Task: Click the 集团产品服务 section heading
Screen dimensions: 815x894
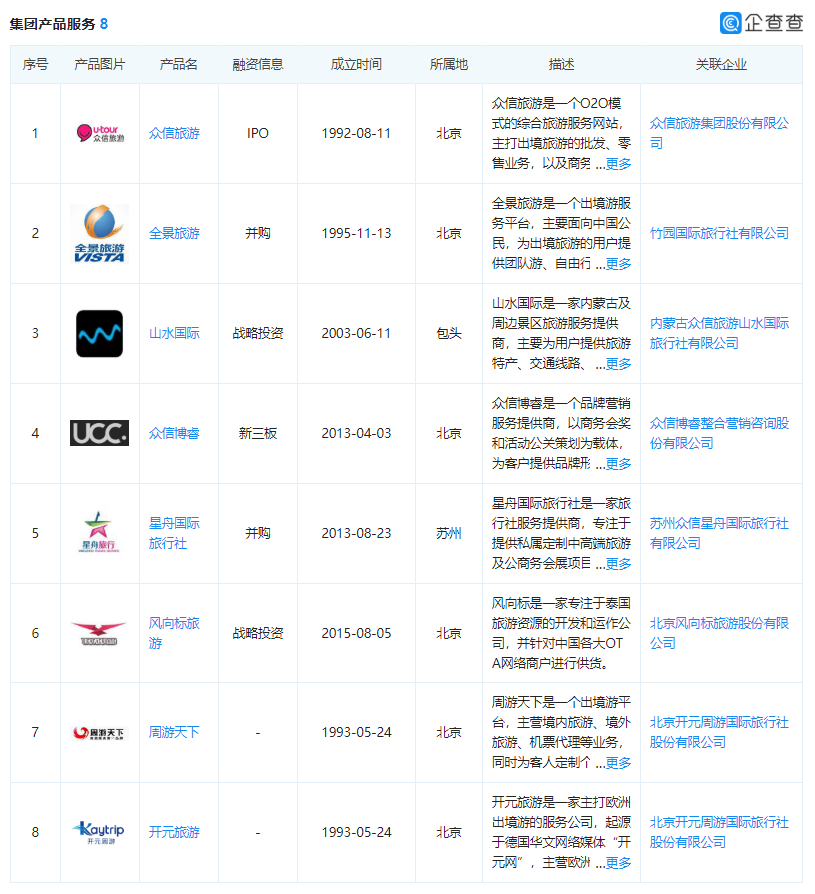Action: coord(52,24)
